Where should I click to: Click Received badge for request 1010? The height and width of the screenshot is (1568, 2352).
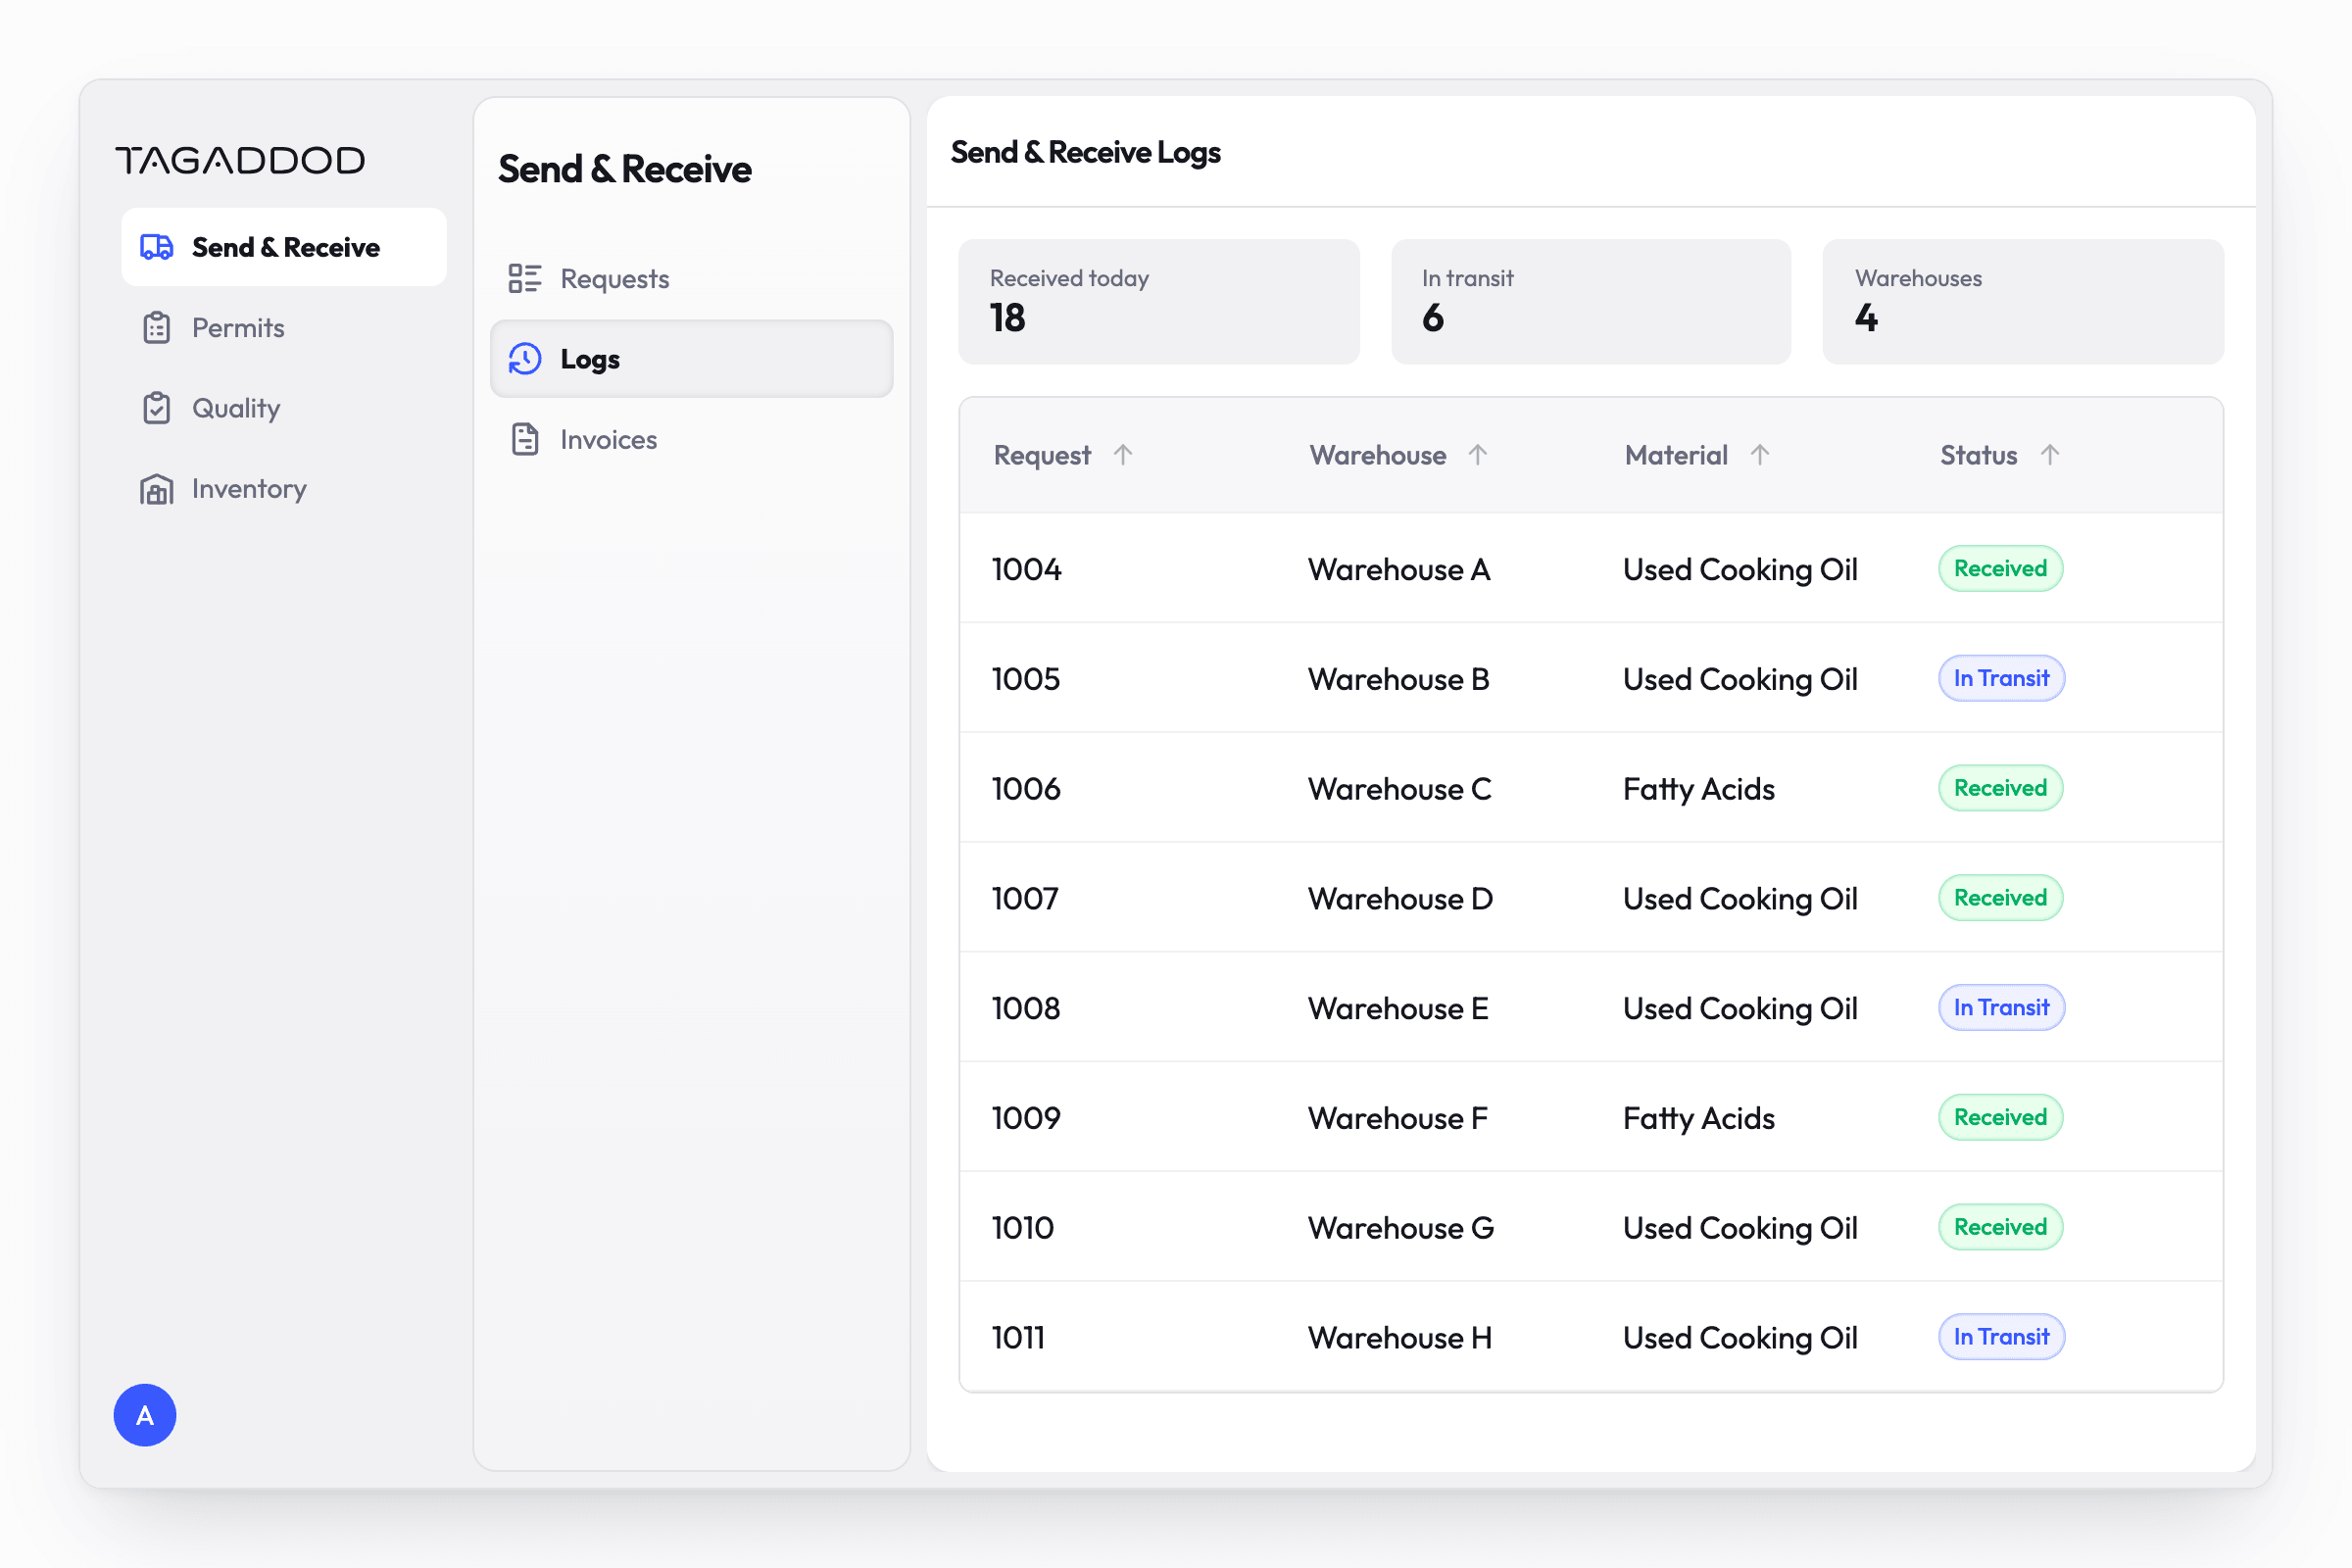point(2000,1227)
